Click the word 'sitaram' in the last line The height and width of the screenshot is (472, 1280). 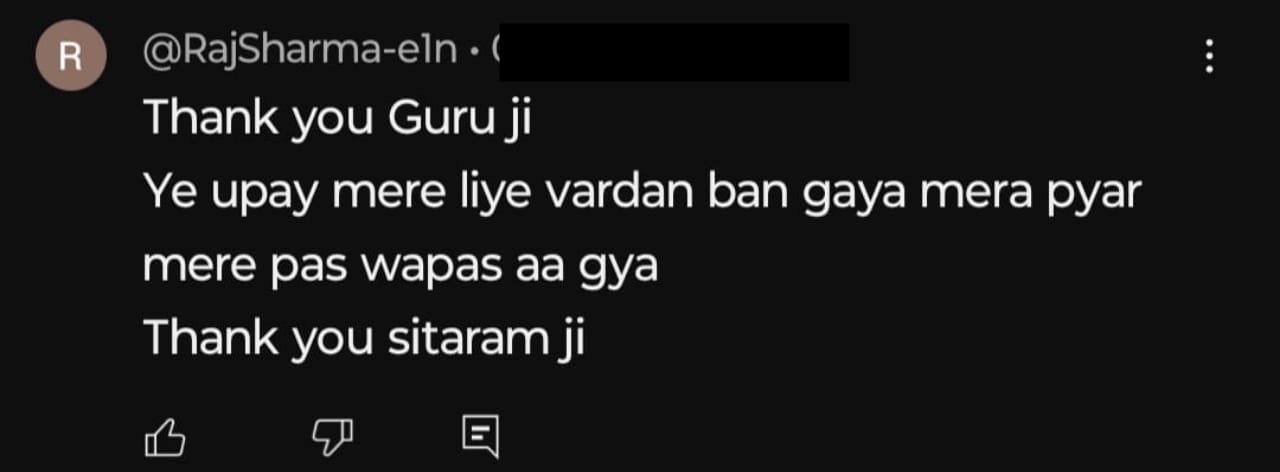click(464, 338)
